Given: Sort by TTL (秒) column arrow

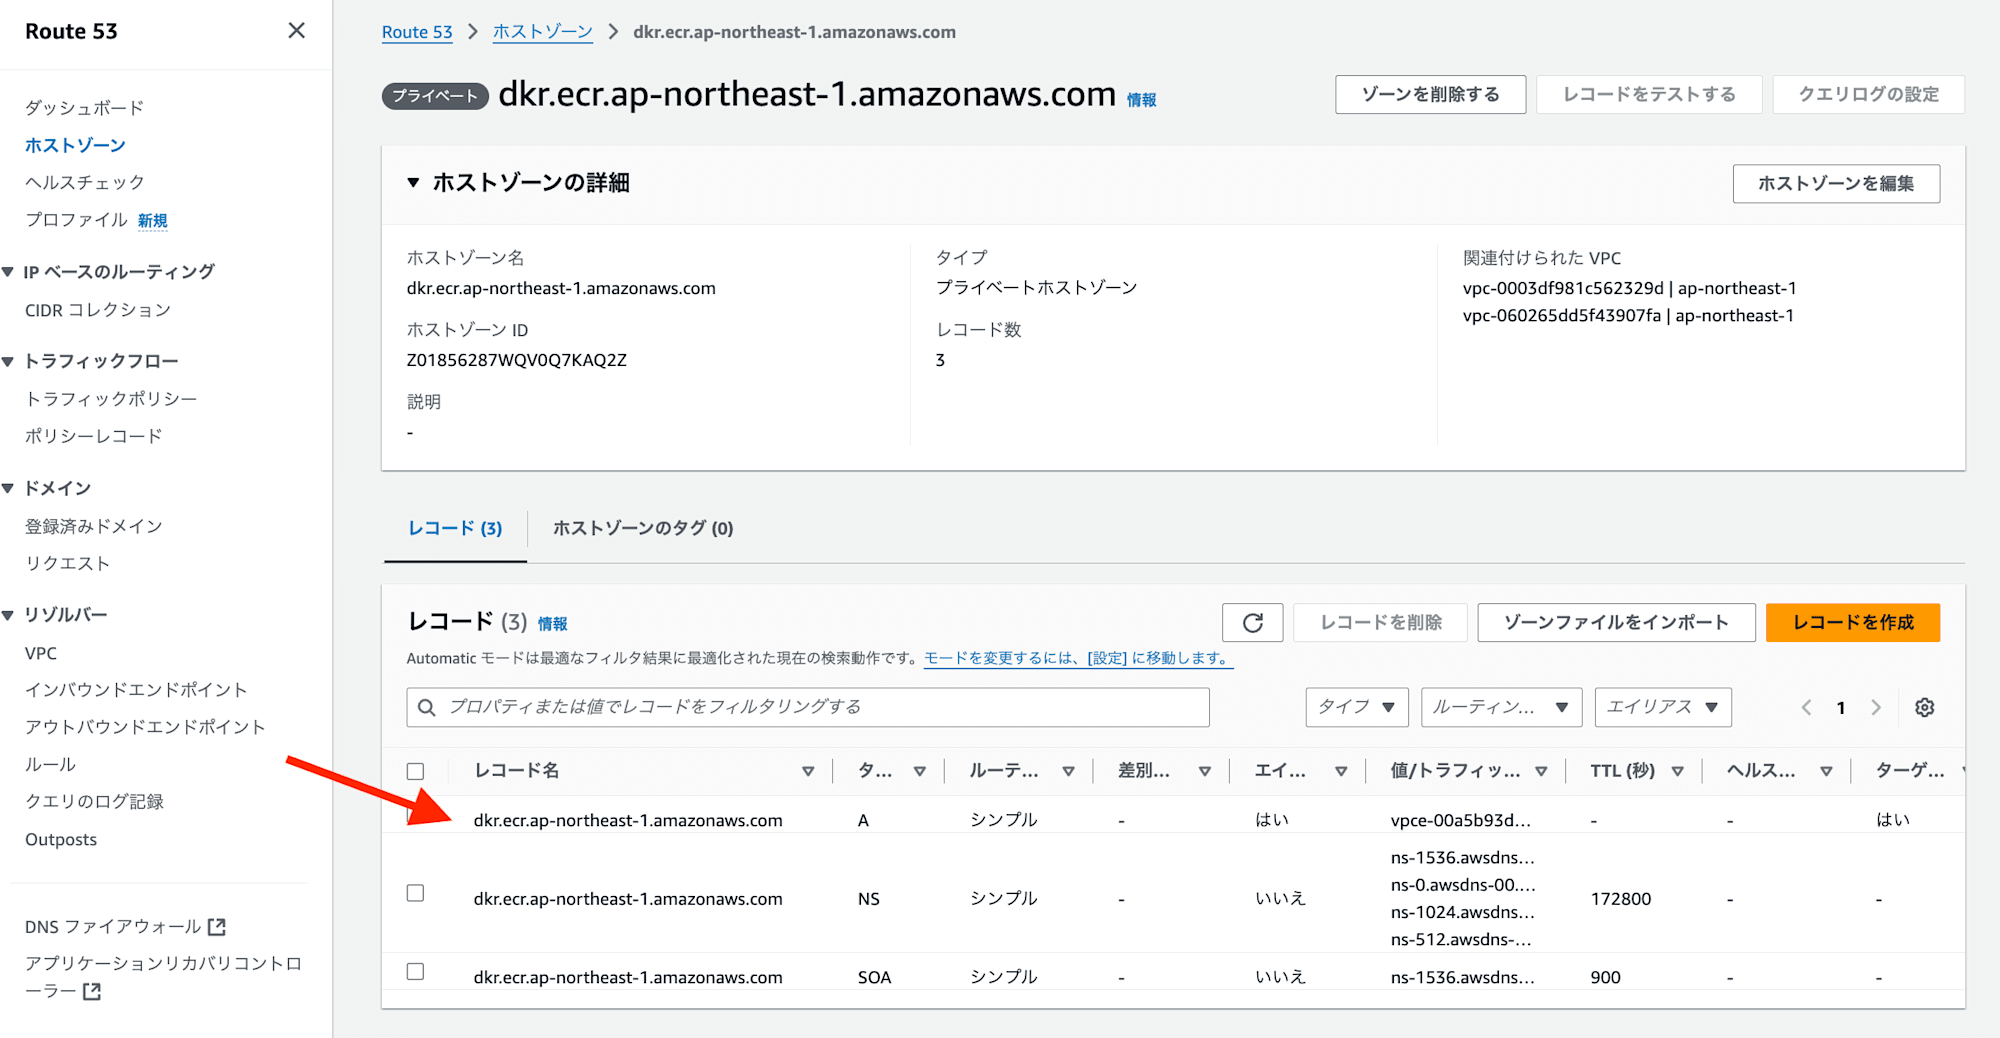Looking at the screenshot, I should (1677, 771).
